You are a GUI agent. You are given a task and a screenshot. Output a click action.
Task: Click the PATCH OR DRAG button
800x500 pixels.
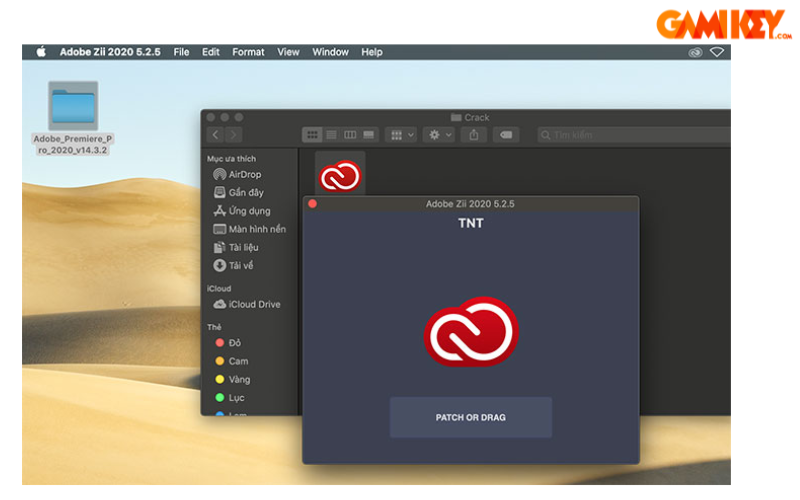click(470, 417)
